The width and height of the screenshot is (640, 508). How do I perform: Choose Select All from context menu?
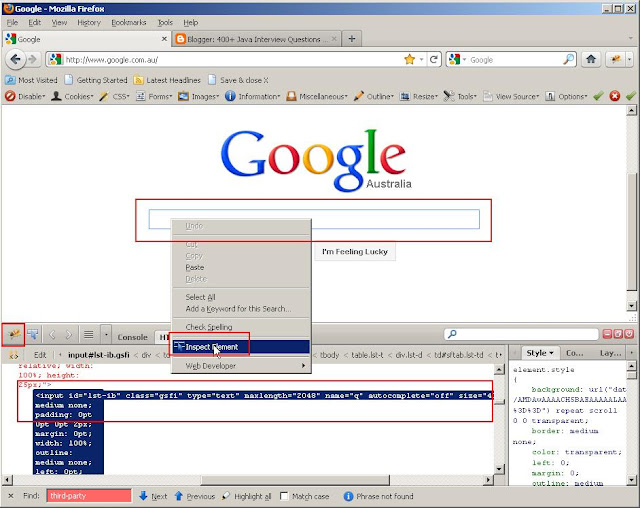coord(241,297)
